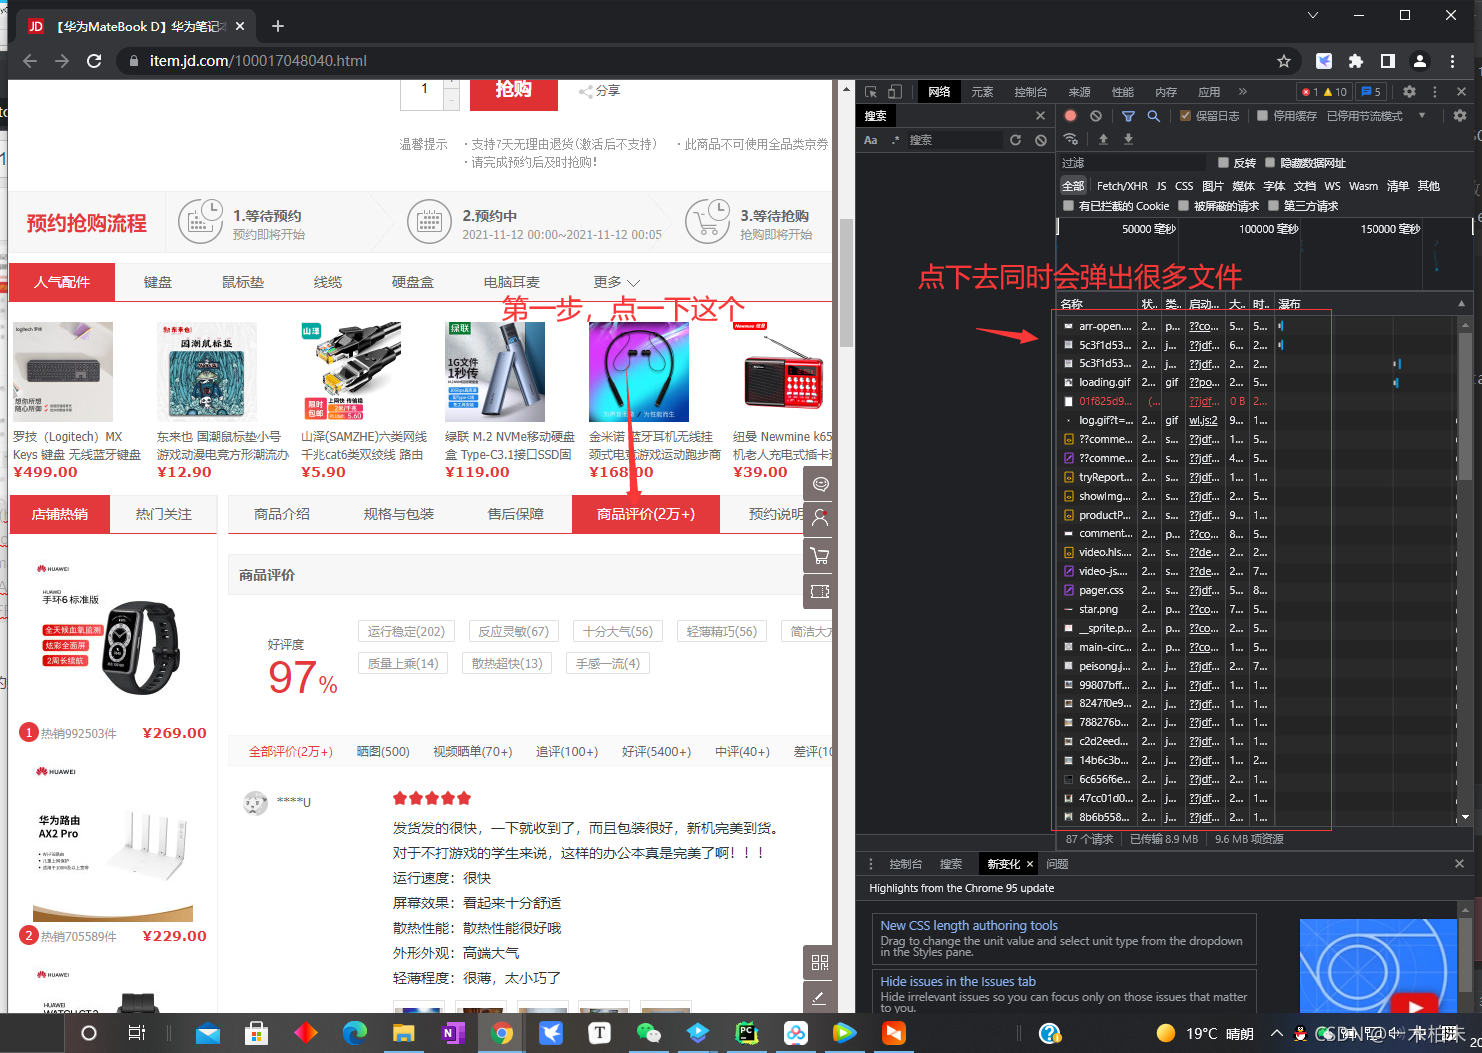
Task: Click customer service chat icon on sidebar
Action: [820, 484]
